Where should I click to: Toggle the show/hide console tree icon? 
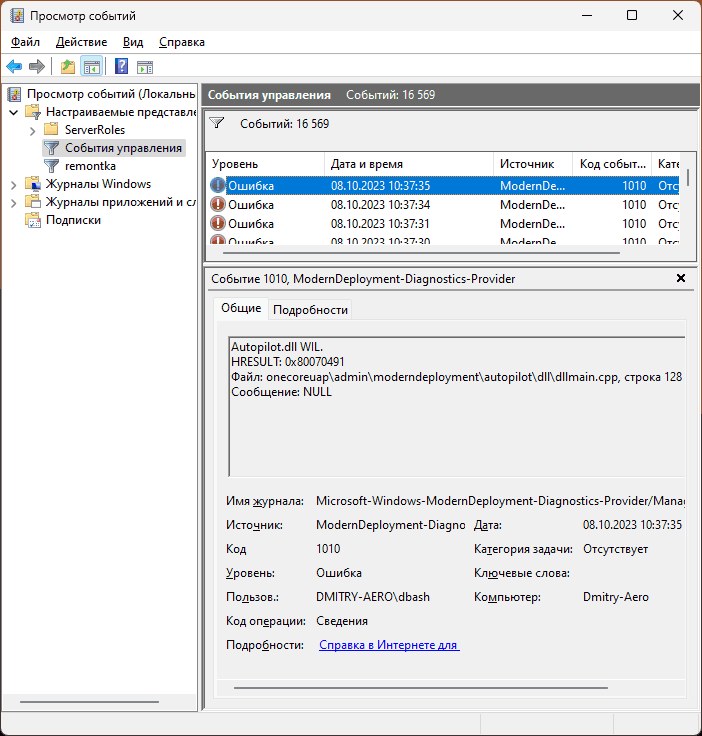[x=91, y=67]
